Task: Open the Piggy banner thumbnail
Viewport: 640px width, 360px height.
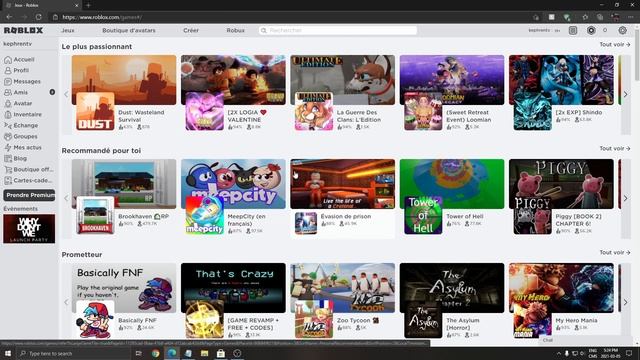Action: (x=561, y=184)
